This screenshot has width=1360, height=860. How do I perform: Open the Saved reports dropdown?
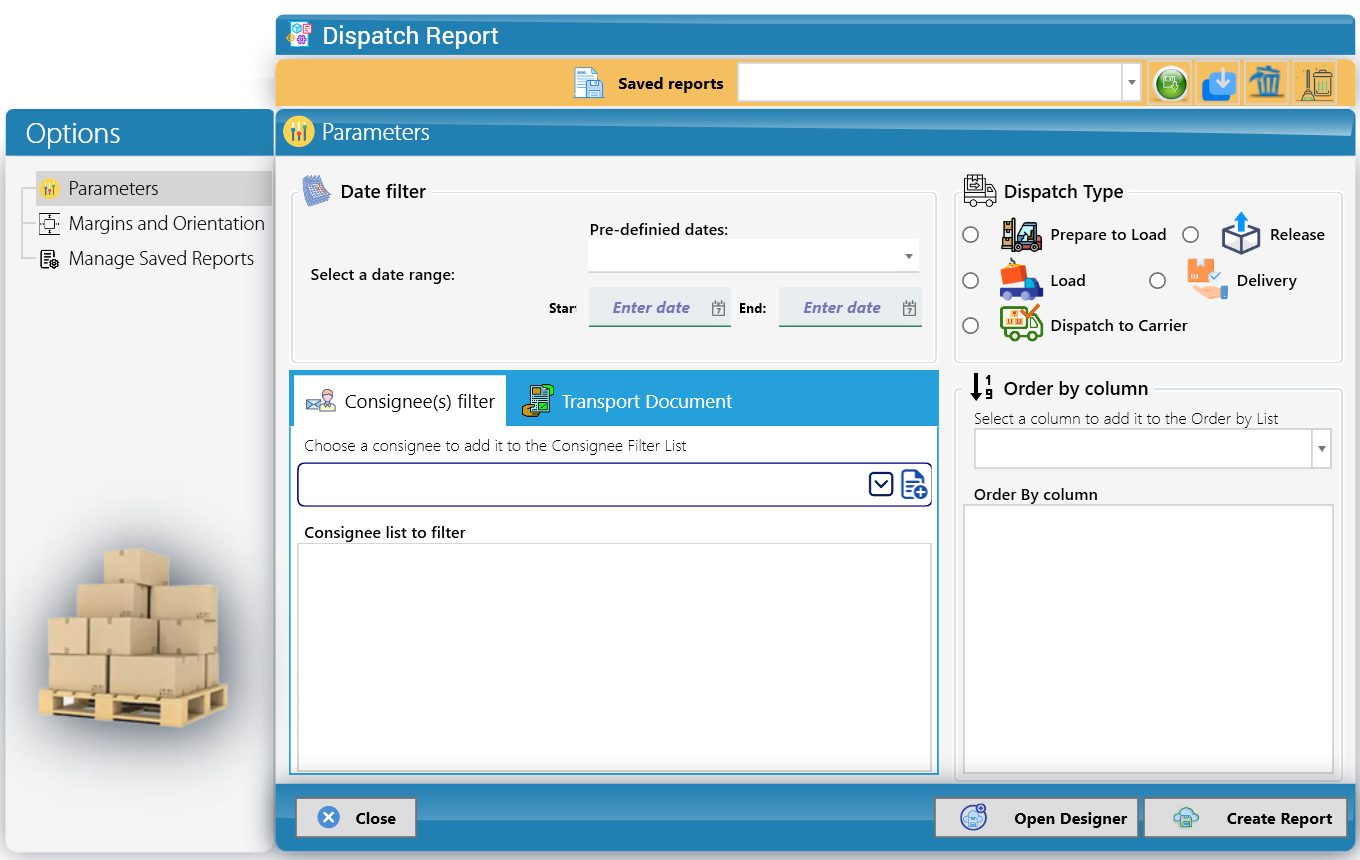point(1131,83)
